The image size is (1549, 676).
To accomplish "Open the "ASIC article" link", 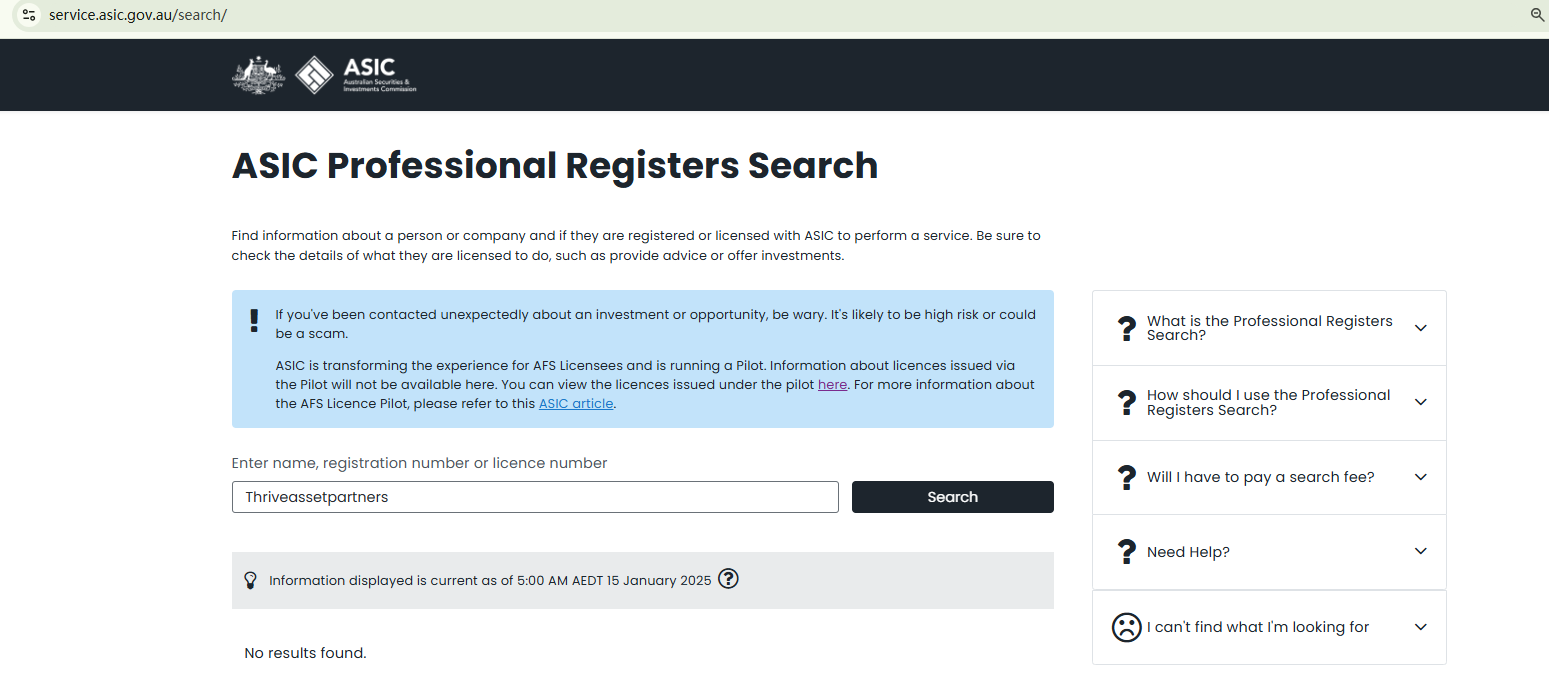I will 576,404.
